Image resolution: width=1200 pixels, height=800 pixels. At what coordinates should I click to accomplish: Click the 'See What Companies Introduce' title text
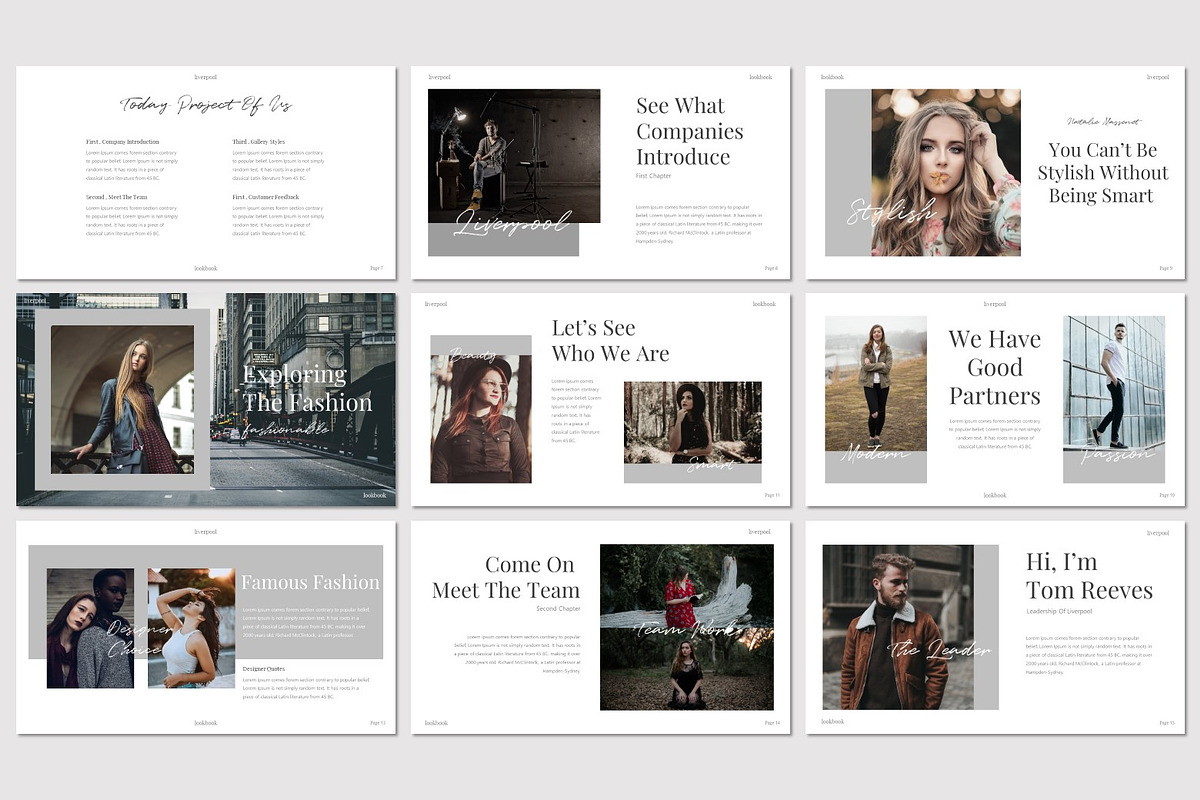pos(689,131)
